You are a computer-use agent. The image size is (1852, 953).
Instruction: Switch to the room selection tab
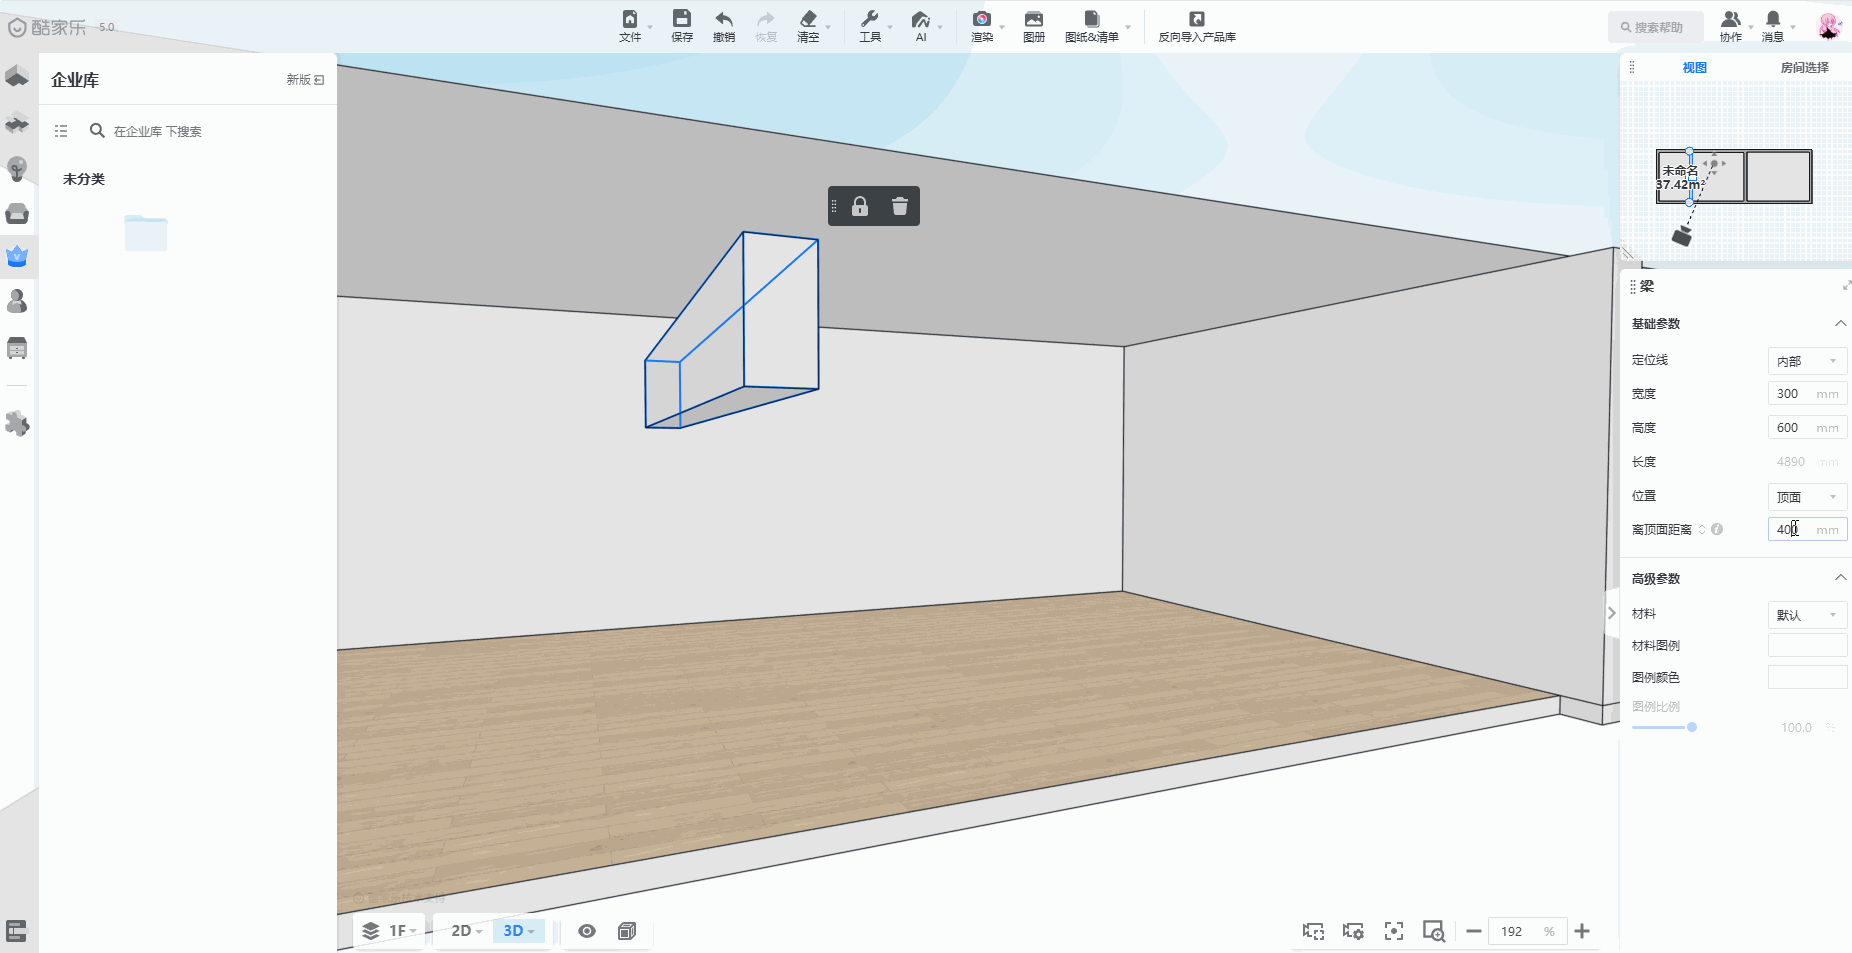tap(1804, 67)
